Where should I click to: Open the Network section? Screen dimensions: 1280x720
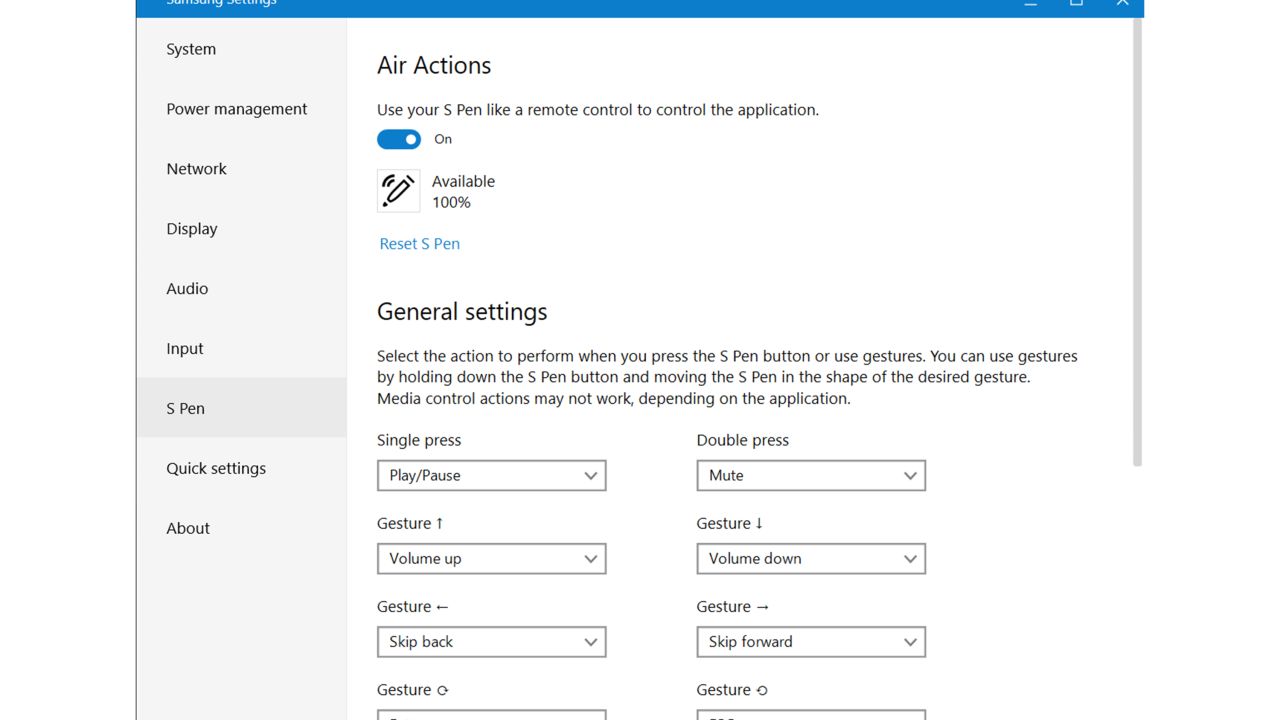tap(241, 169)
